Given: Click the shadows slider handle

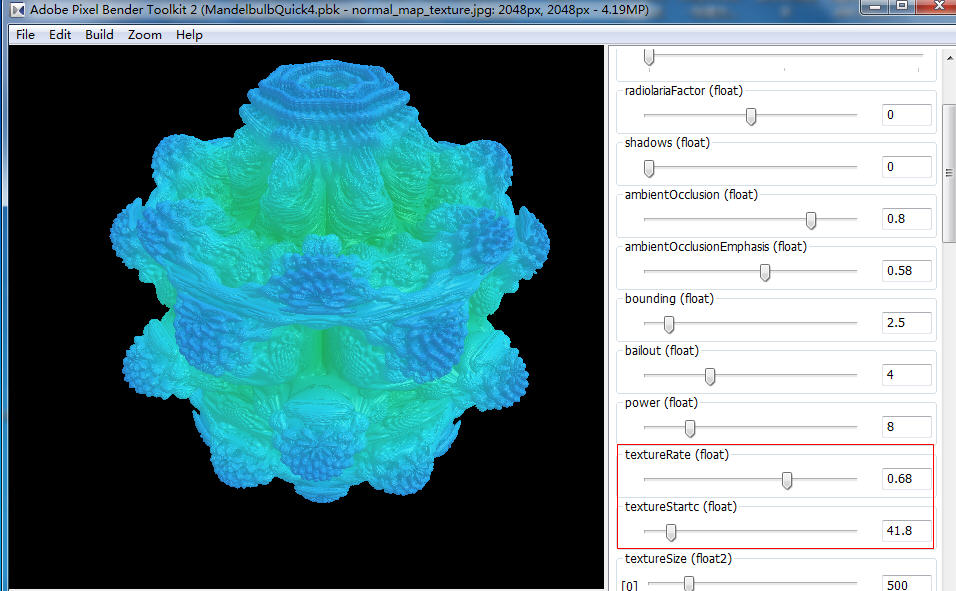Looking at the screenshot, I should pos(649,168).
